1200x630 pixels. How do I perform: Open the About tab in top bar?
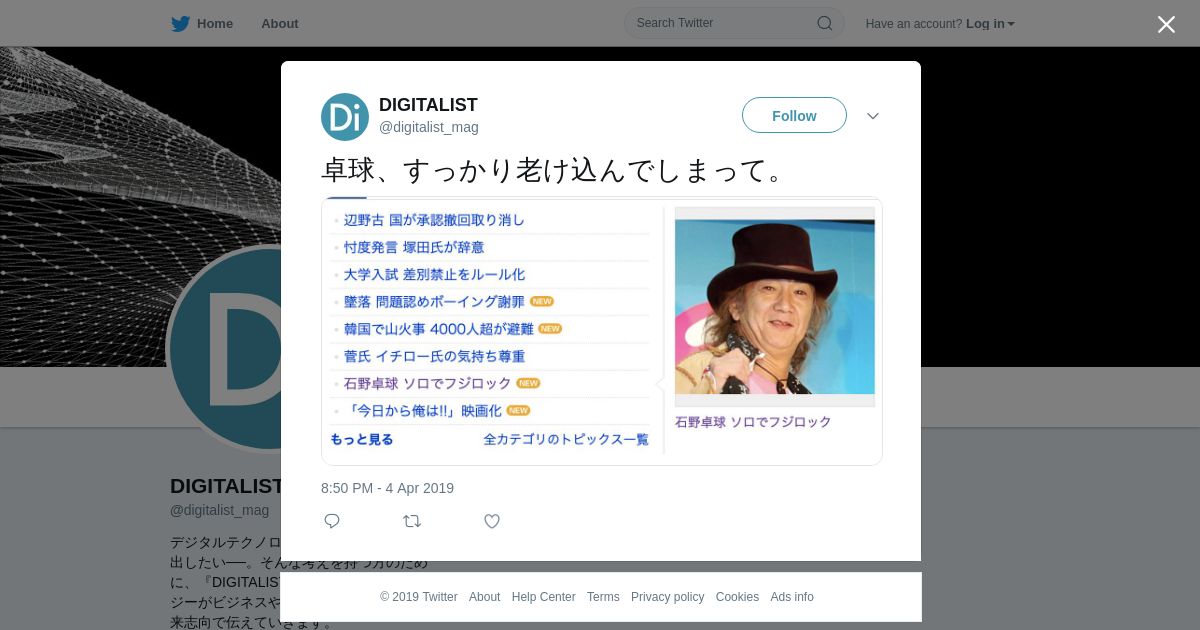(279, 24)
